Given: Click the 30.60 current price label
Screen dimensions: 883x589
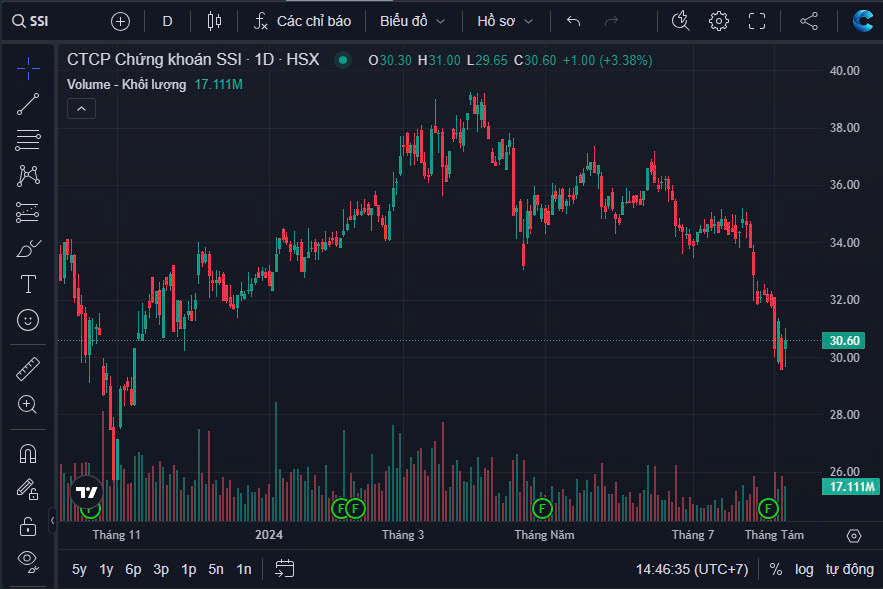Looking at the screenshot, I should click(x=844, y=341).
